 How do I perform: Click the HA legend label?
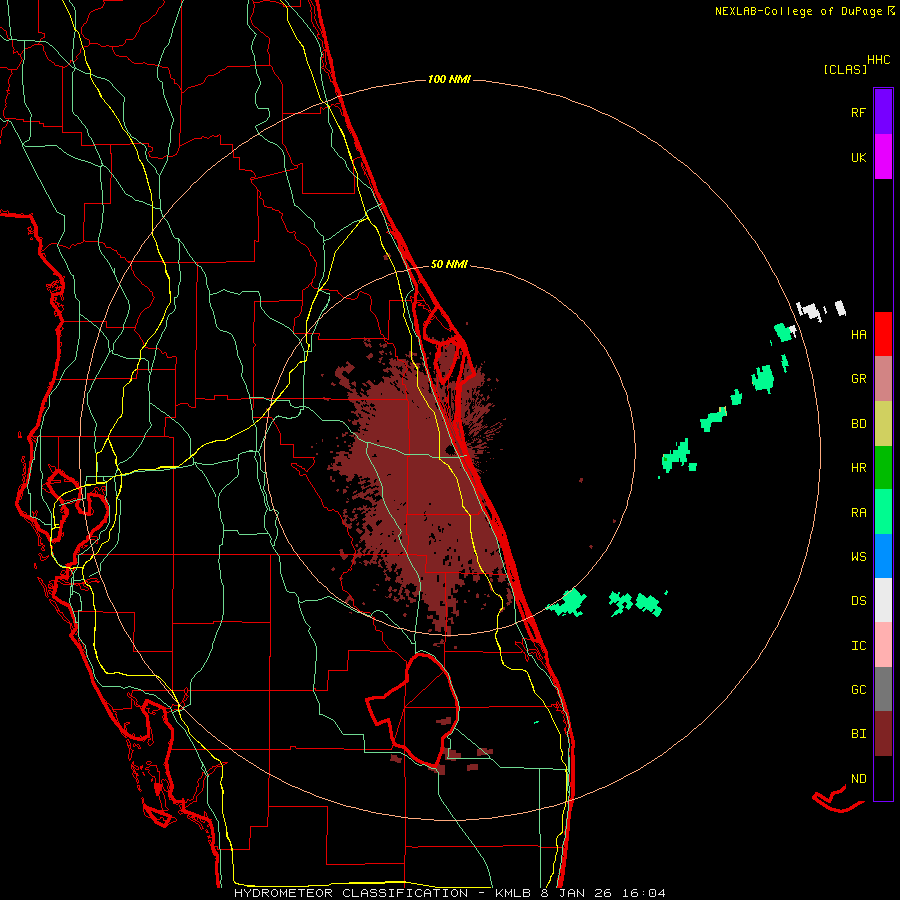coord(858,334)
